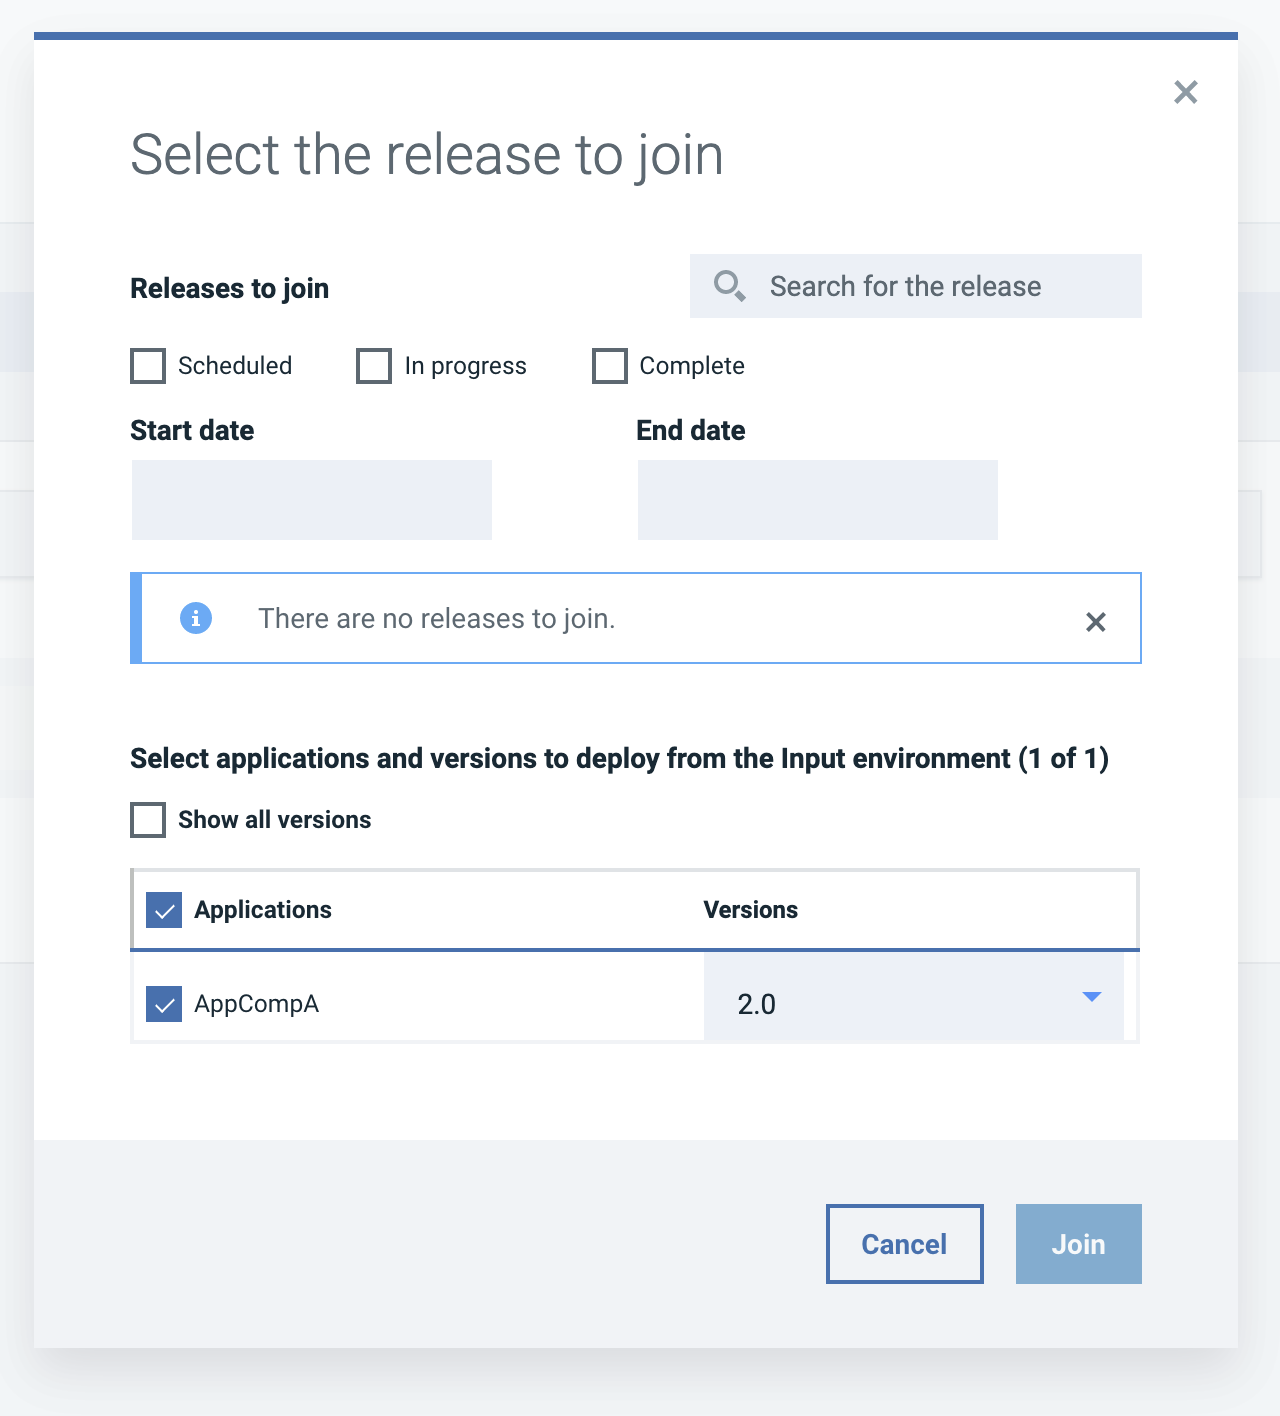1280x1416 pixels.
Task: Select the Versions column header
Action: click(750, 910)
